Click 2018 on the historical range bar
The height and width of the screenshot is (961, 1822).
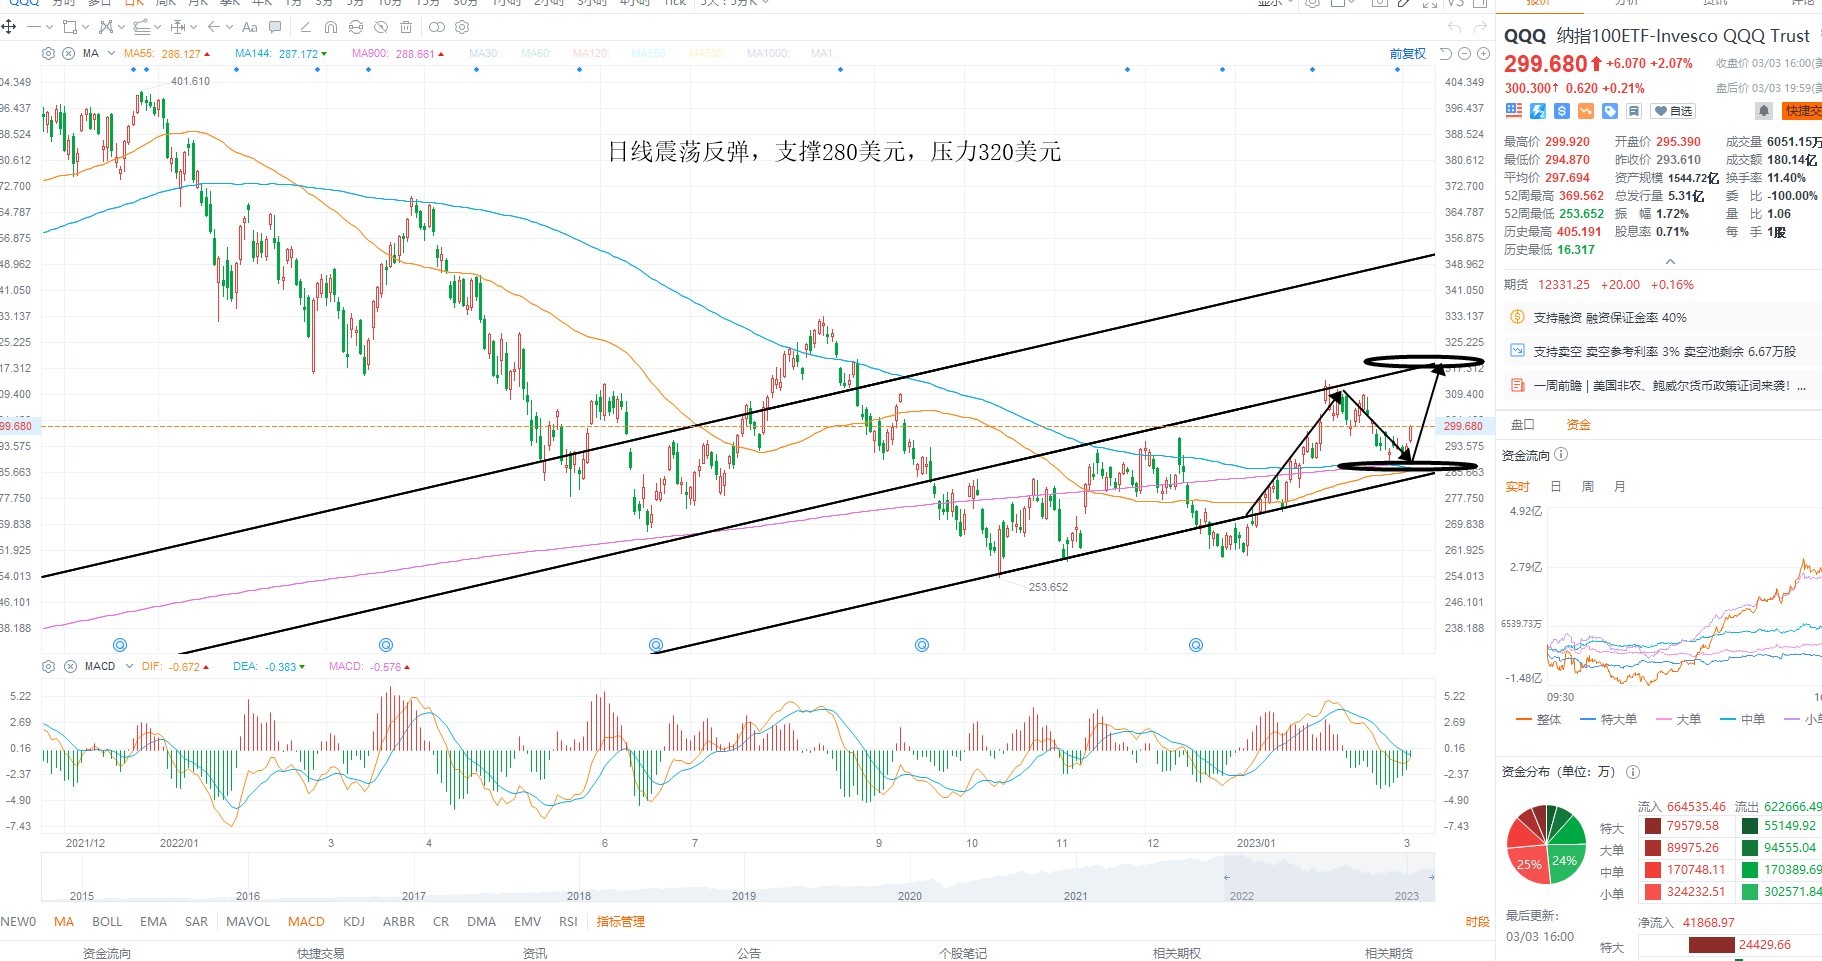pos(579,896)
